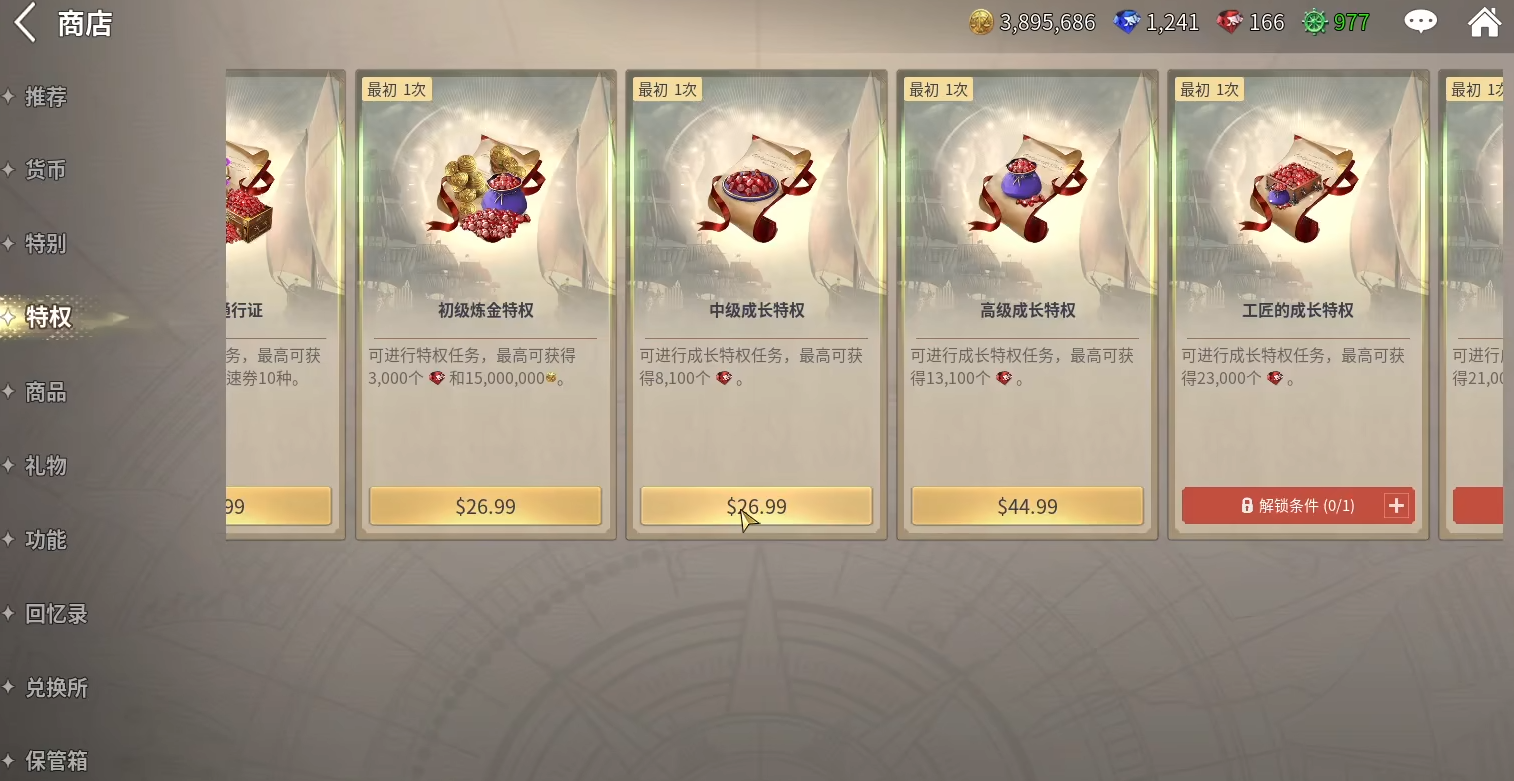1514x781 pixels.
Task: Switch to the 货币 category
Action: [46, 170]
